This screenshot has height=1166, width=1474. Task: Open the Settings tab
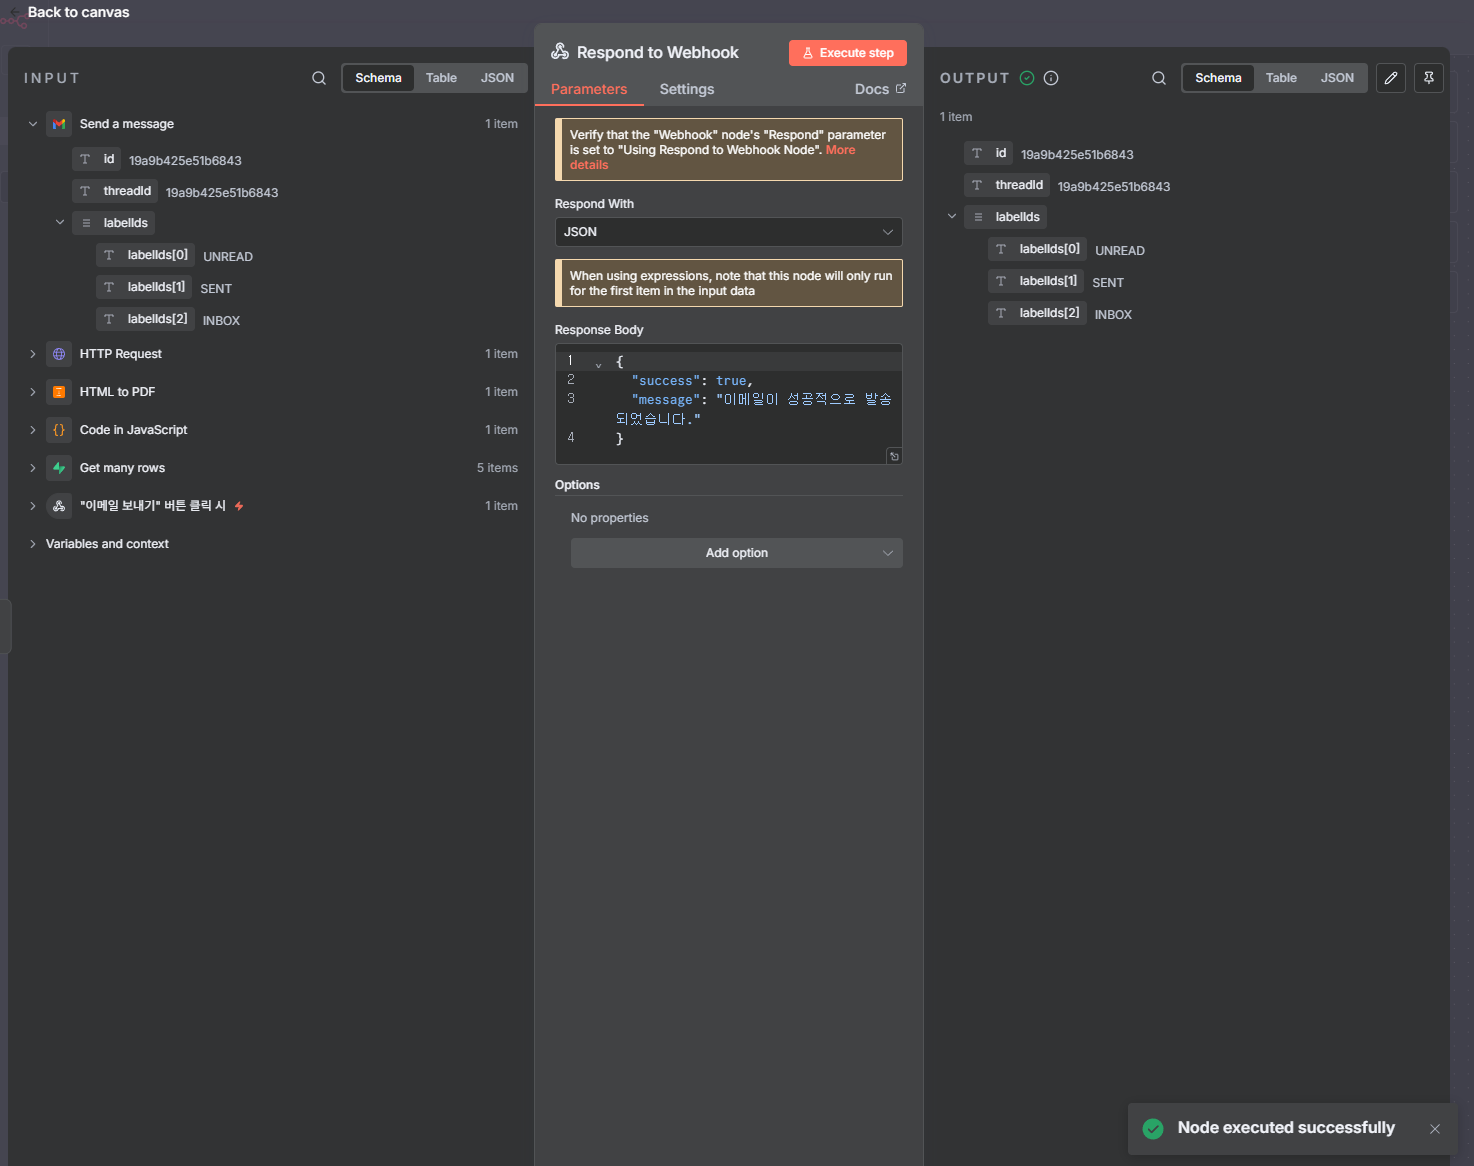coord(687,89)
